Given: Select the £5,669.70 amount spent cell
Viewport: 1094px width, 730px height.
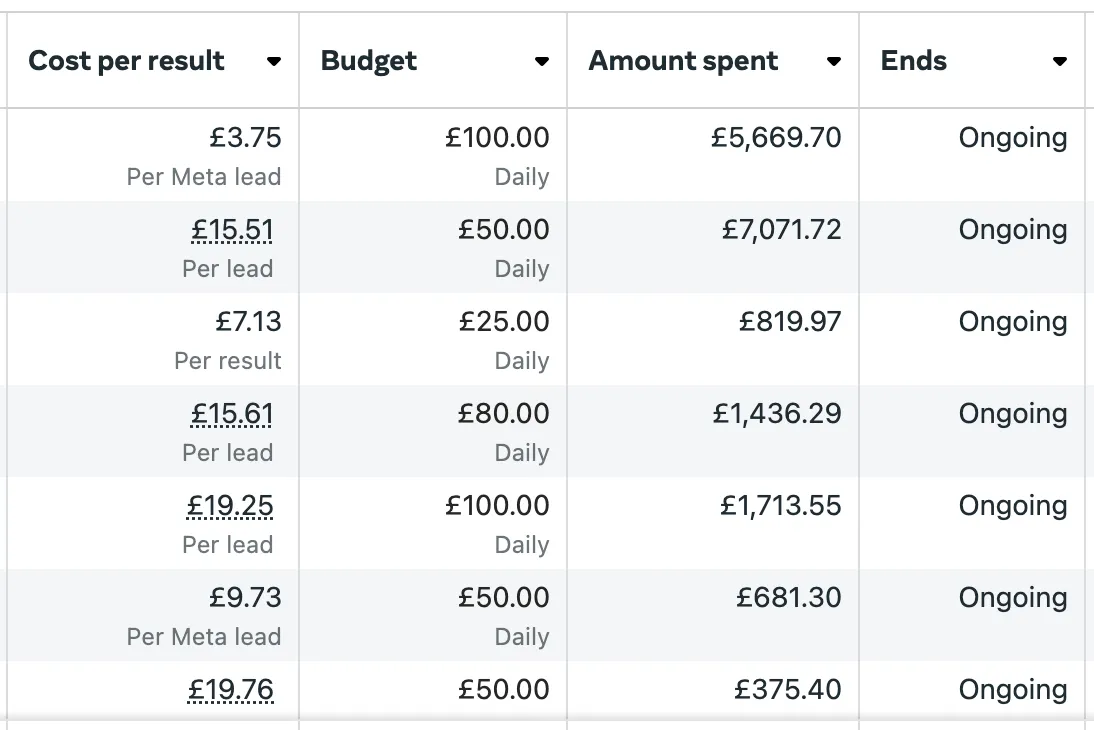Looking at the screenshot, I should (x=777, y=138).
